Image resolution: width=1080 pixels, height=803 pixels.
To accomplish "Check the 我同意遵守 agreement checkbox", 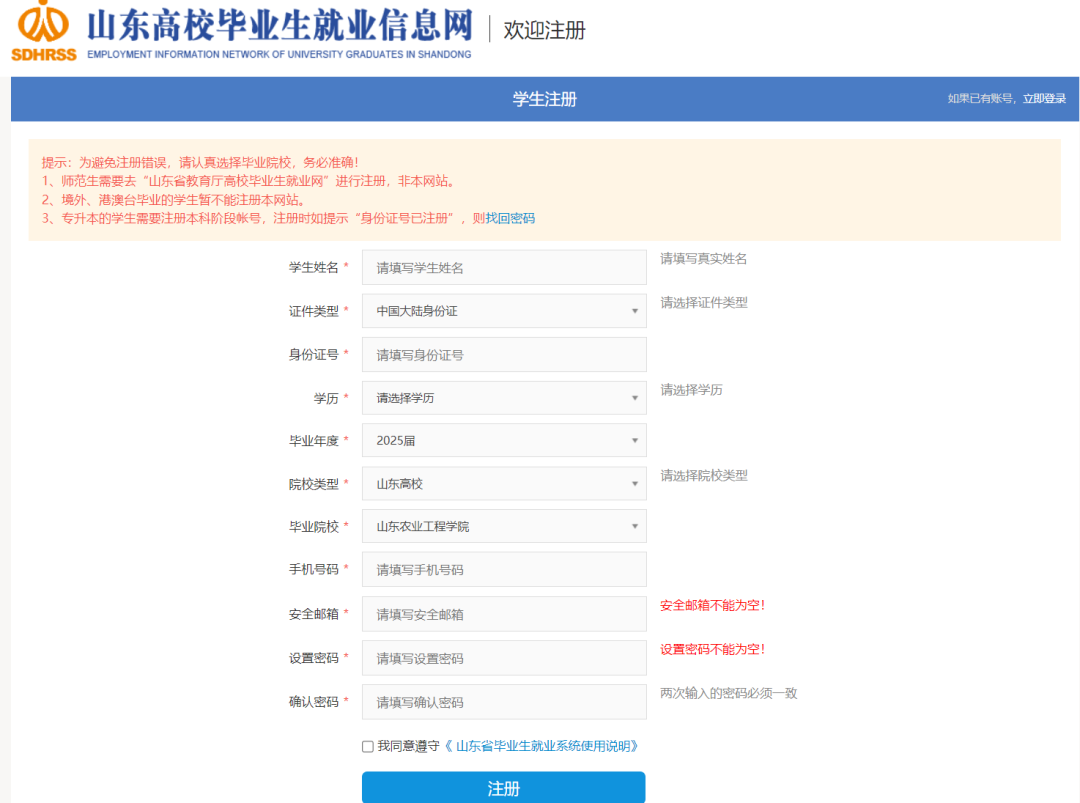I will coord(368,746).
